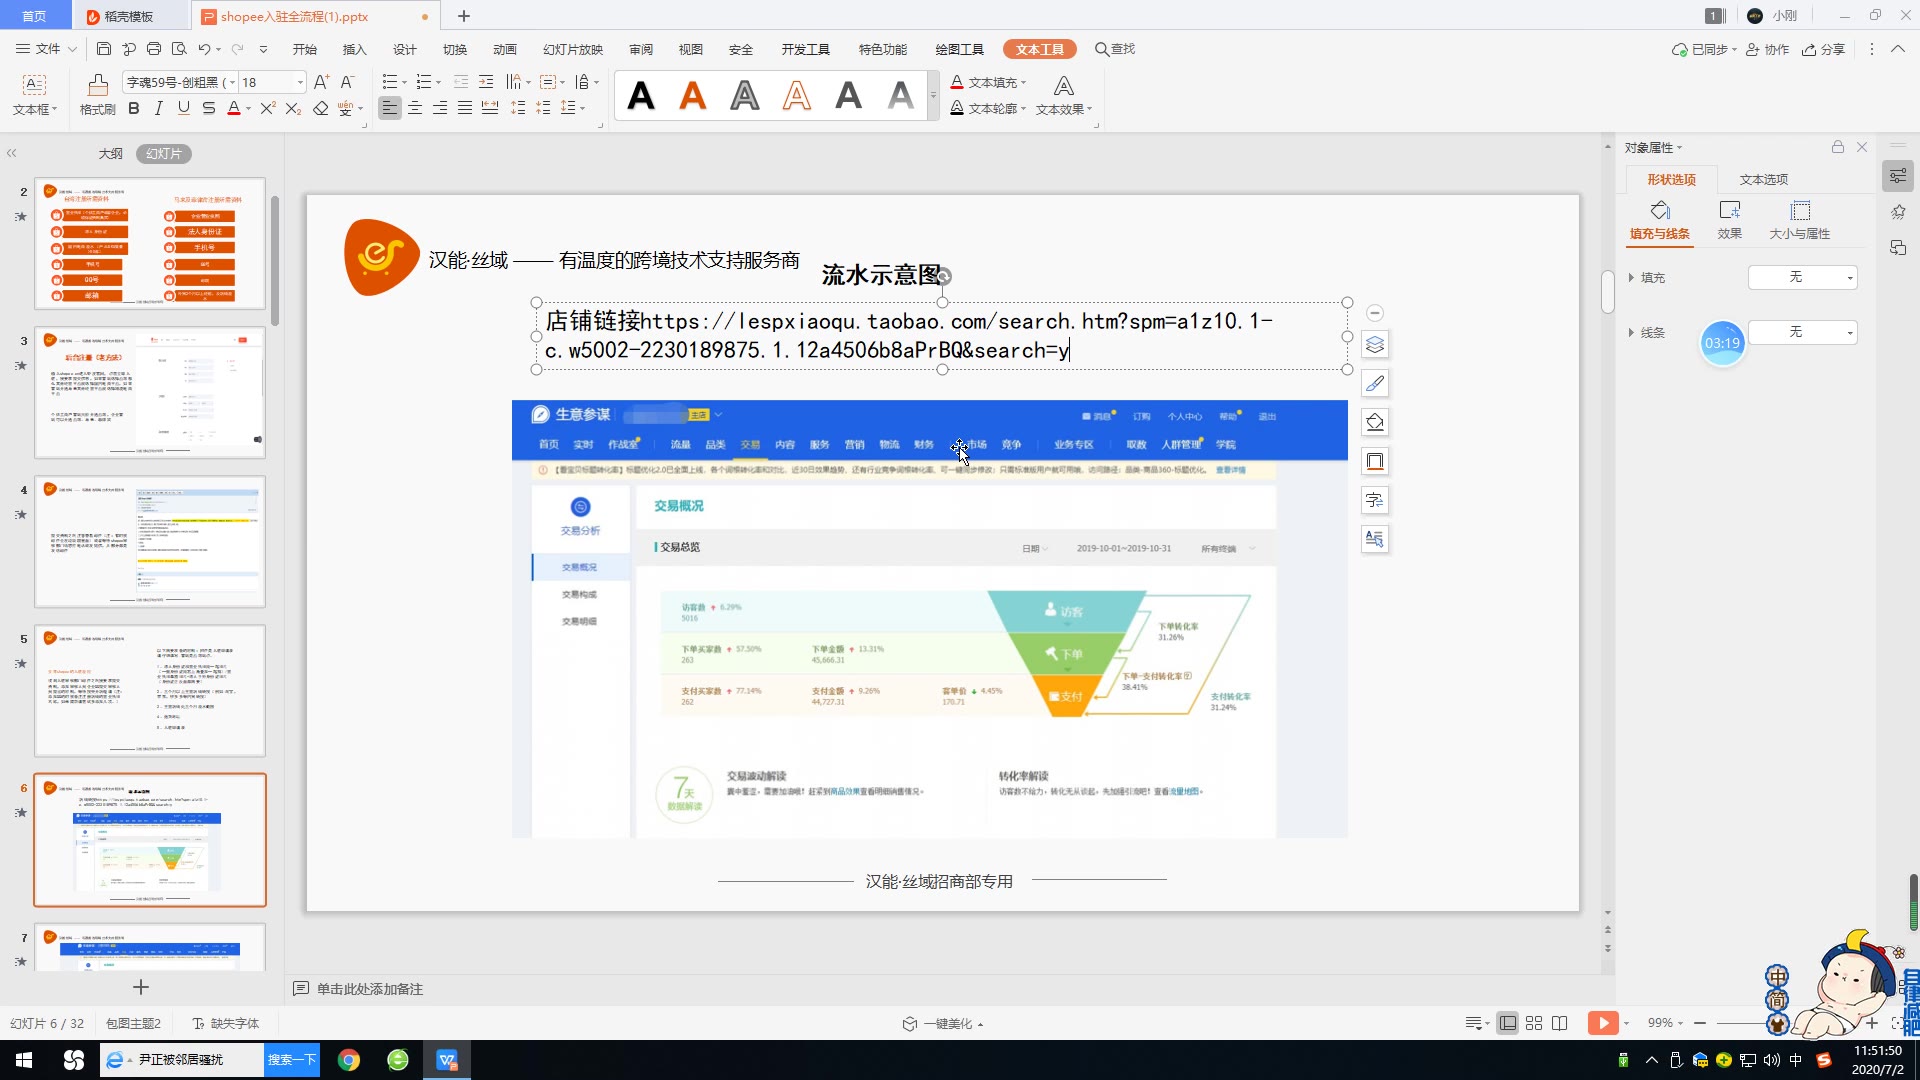Select slide 3 thumbnail

pyautogui.click(x=150, y=392)
